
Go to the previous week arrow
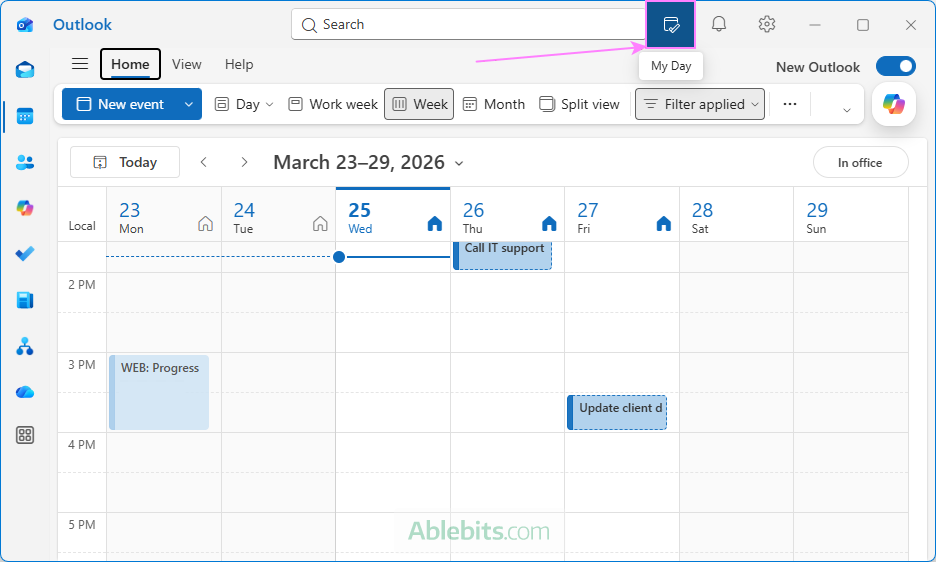[x=204, y=162]
